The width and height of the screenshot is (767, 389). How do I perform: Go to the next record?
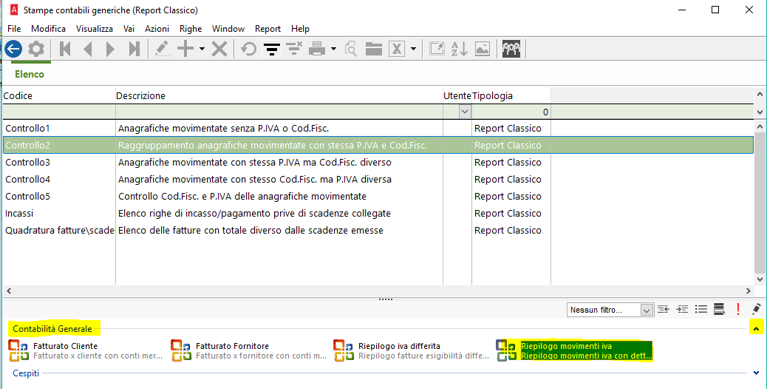[110, 49]
